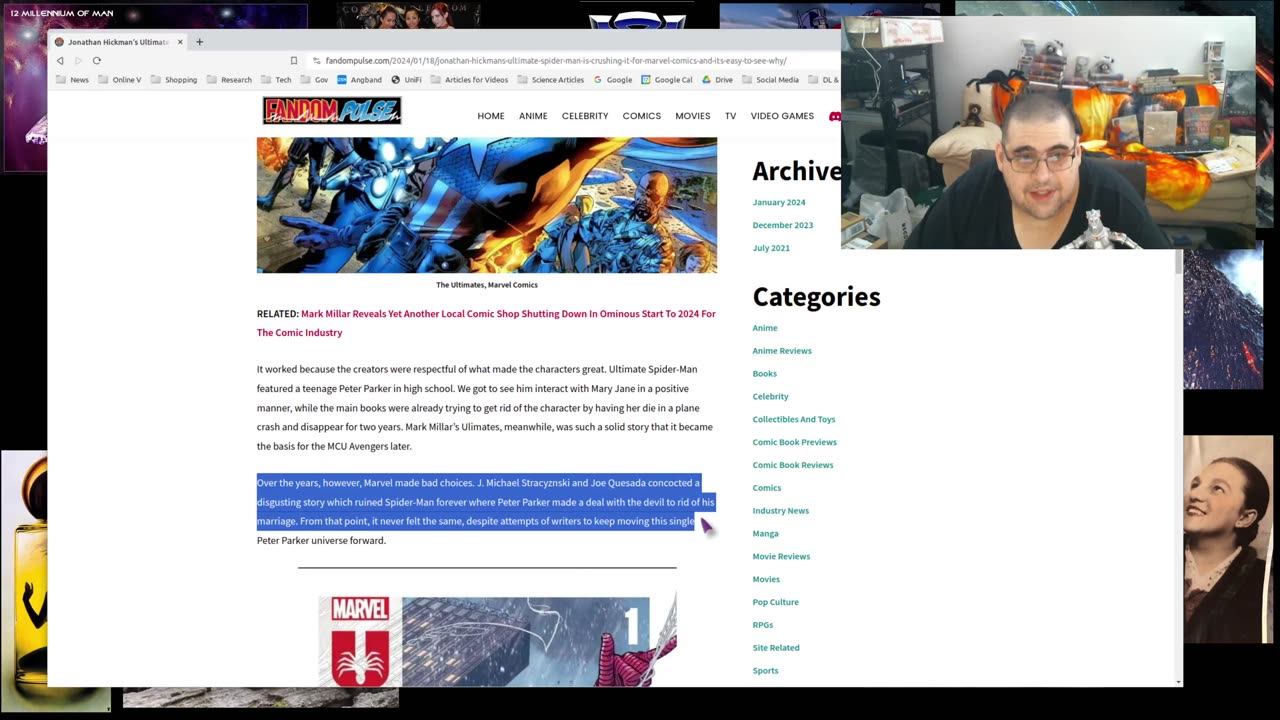Click the site settings icon beside the URL

pyautogui.click(x=316, y=61)
